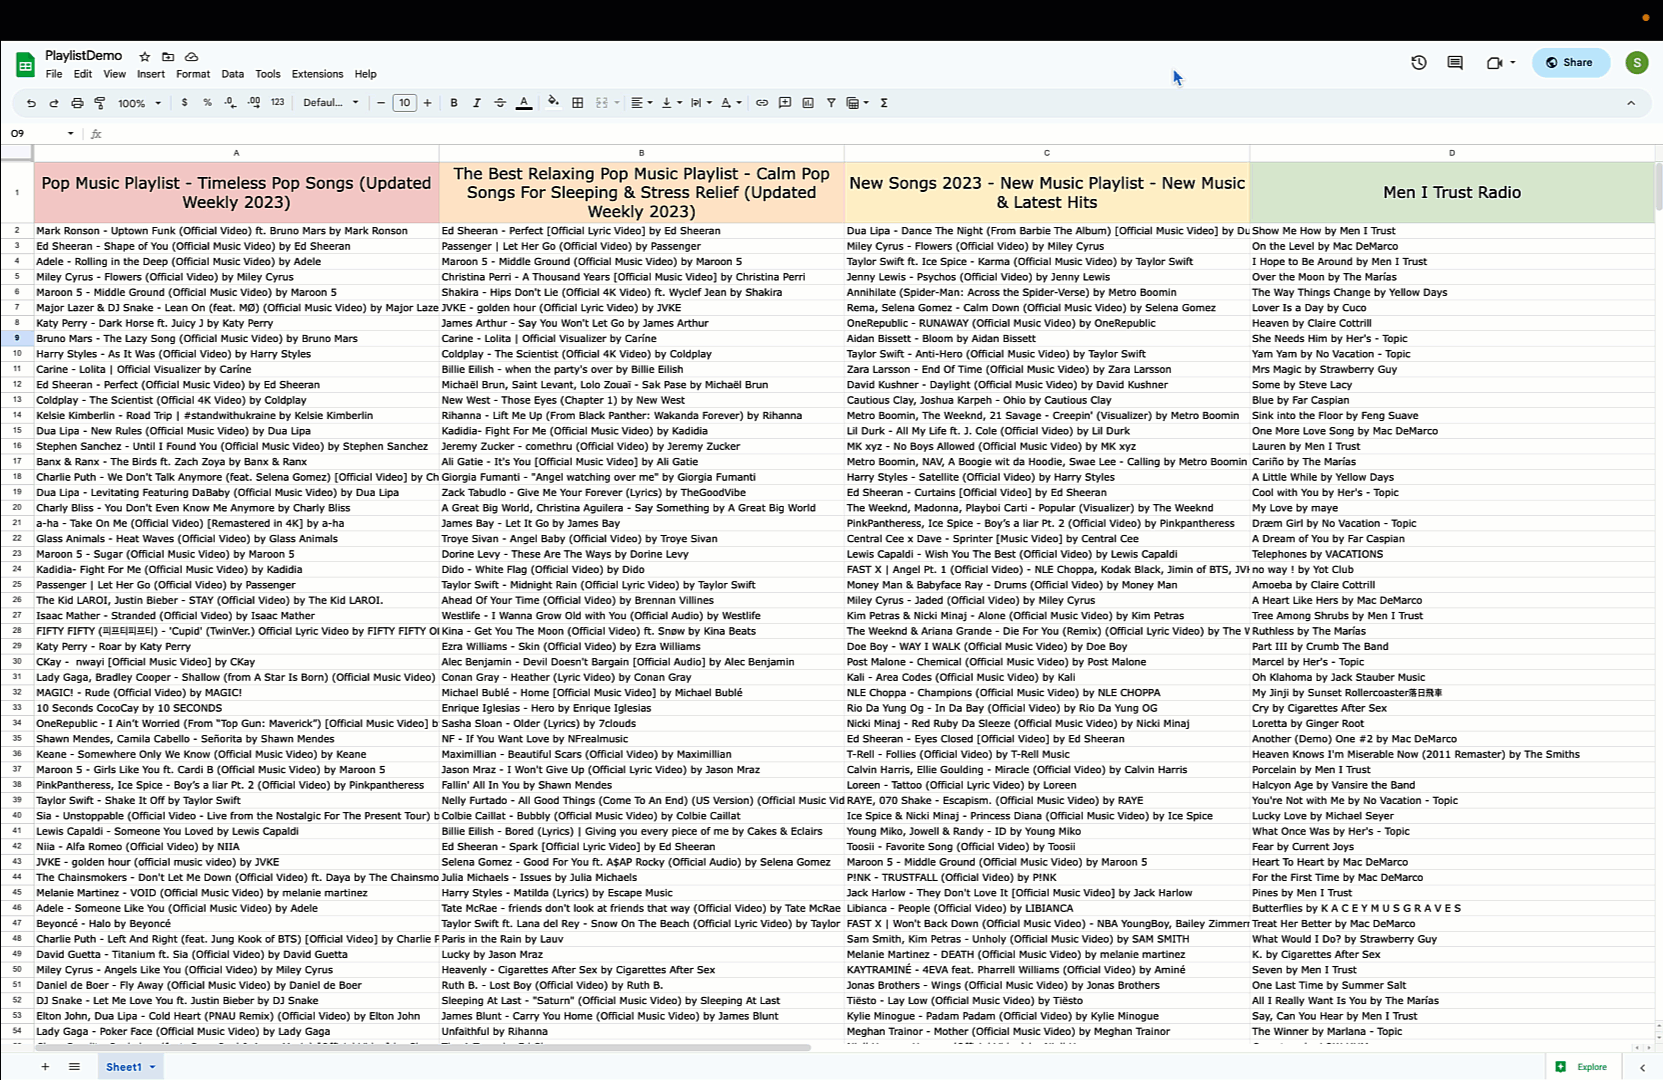Click the Explore button
The image size is (1663, 1080).
tap(1581, 1067)
